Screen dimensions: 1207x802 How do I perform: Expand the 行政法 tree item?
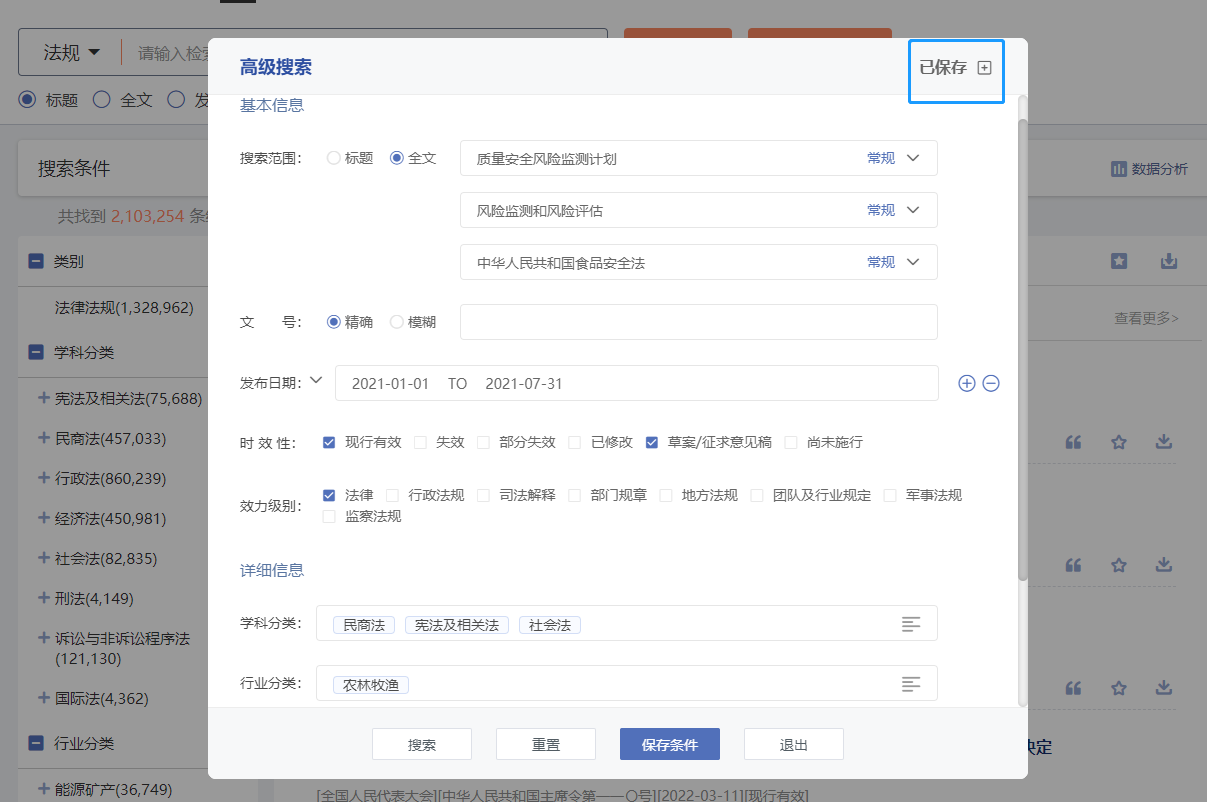[x=43, y=478]
